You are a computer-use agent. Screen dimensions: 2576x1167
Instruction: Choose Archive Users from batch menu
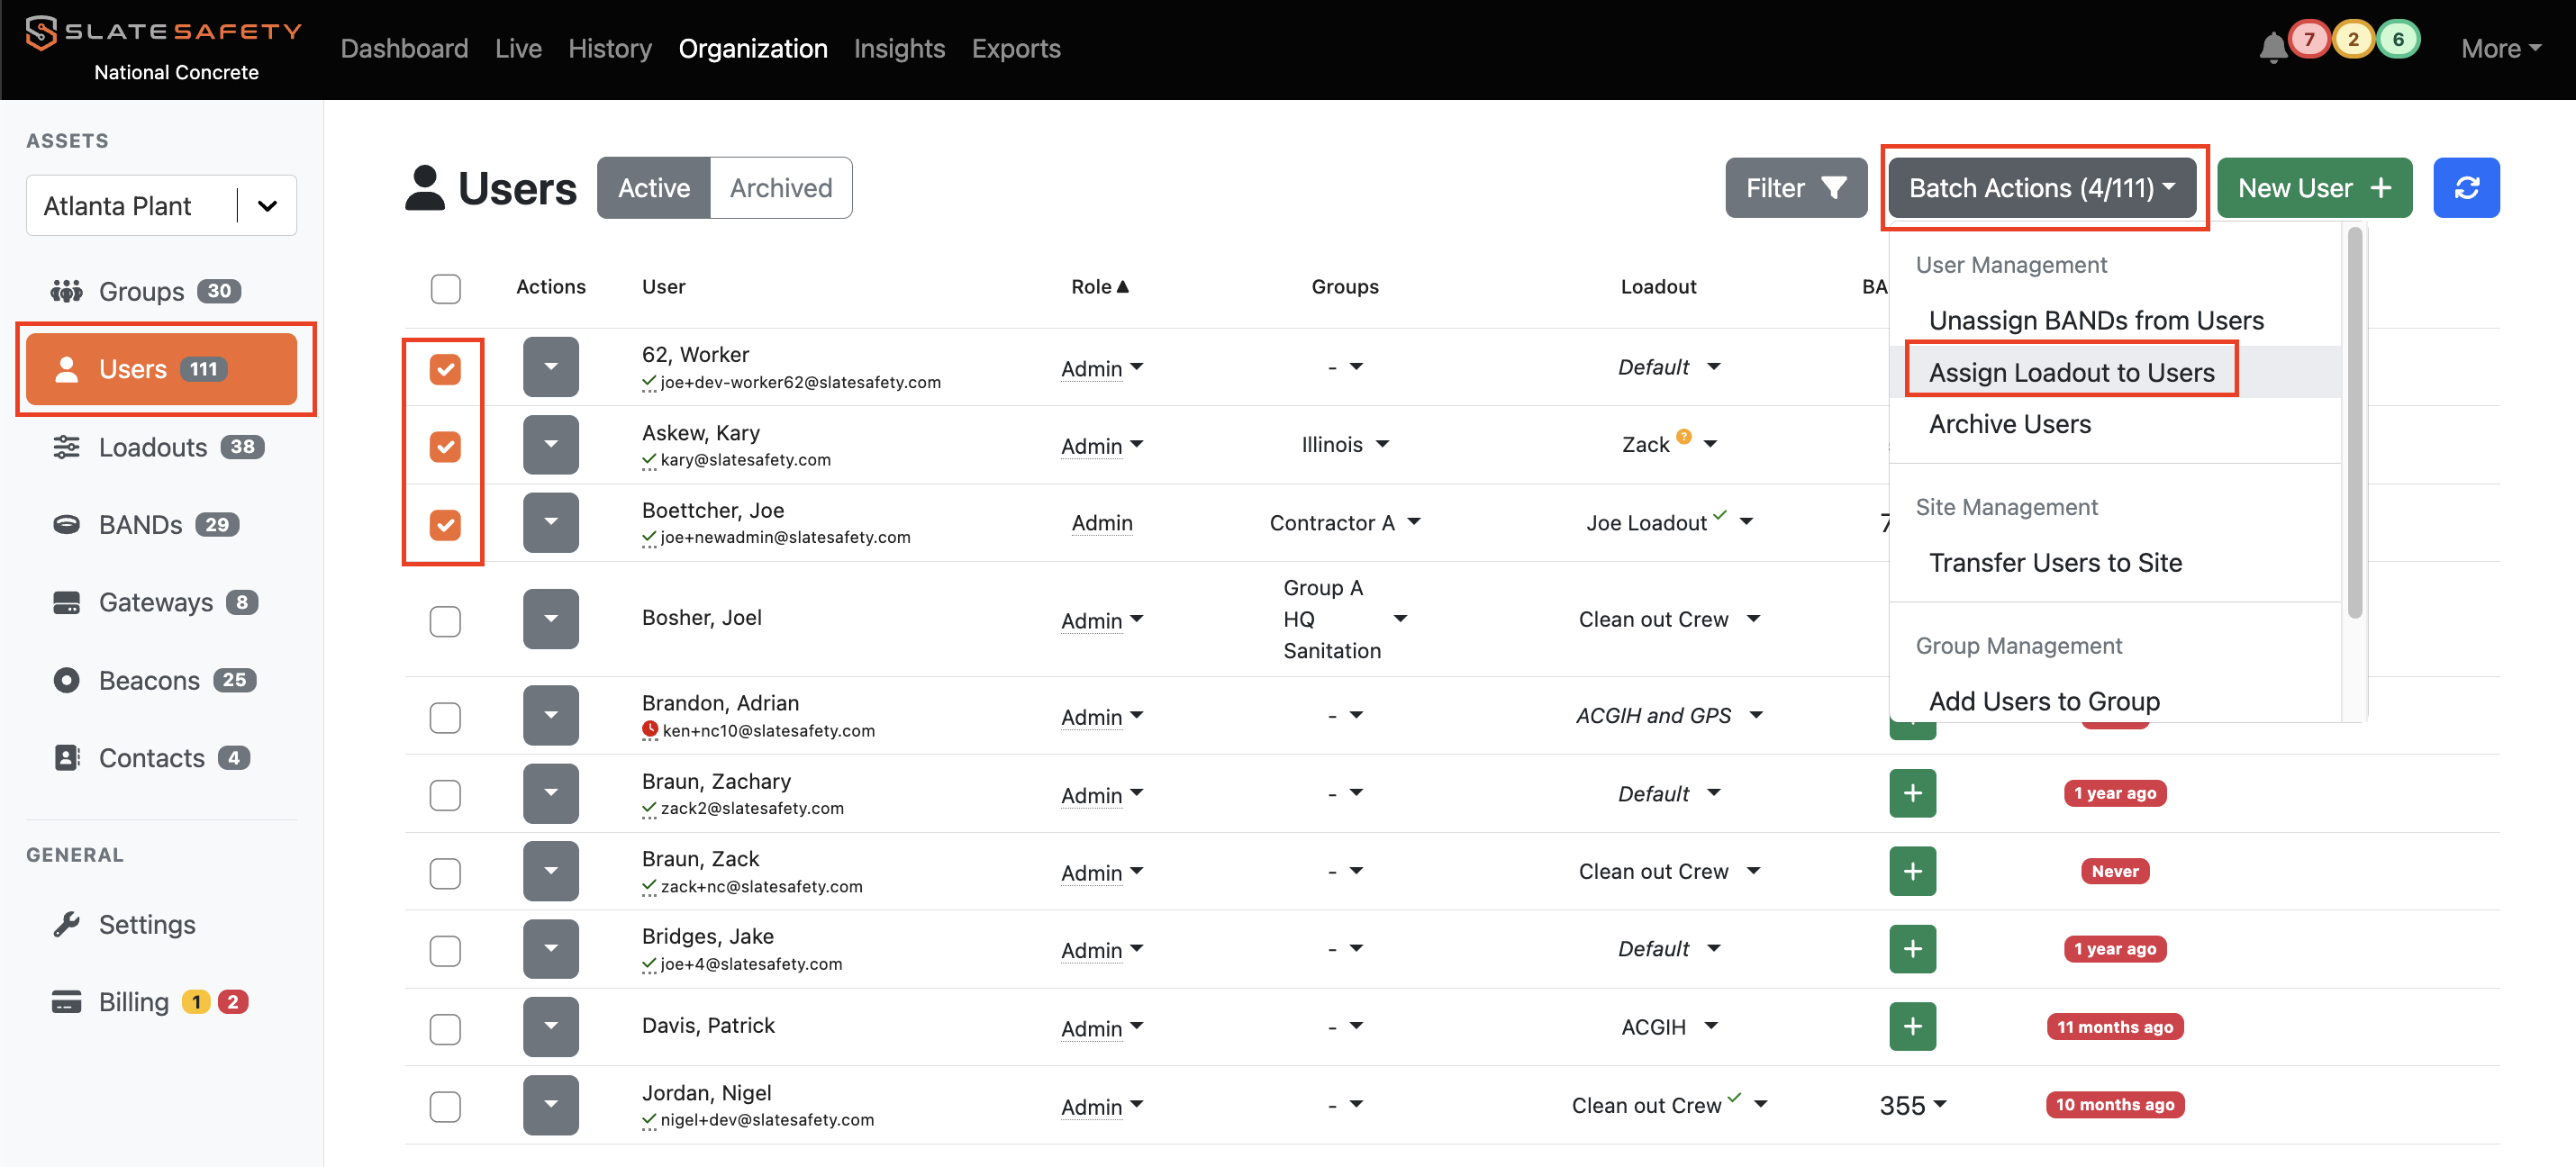(2009, 424)
